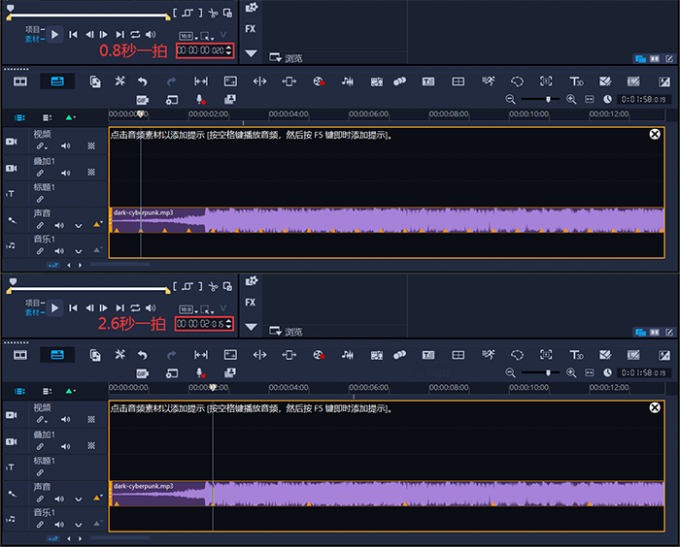Click the redo arrow in the 0.8秒 screenshot
This screenshot has width=680, height=547.
tap(172, 82)
